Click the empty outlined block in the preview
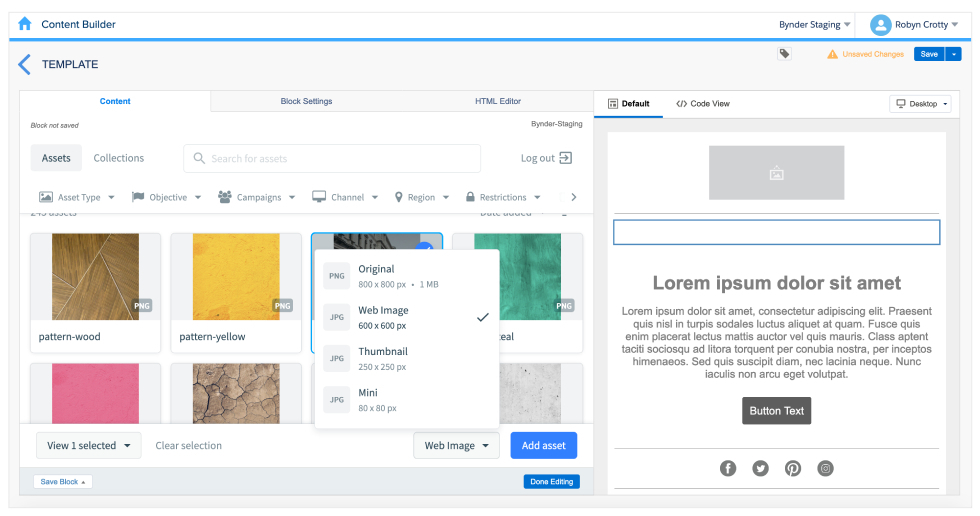The width and height of the screenshot is (980, 516). pos(776,232)
